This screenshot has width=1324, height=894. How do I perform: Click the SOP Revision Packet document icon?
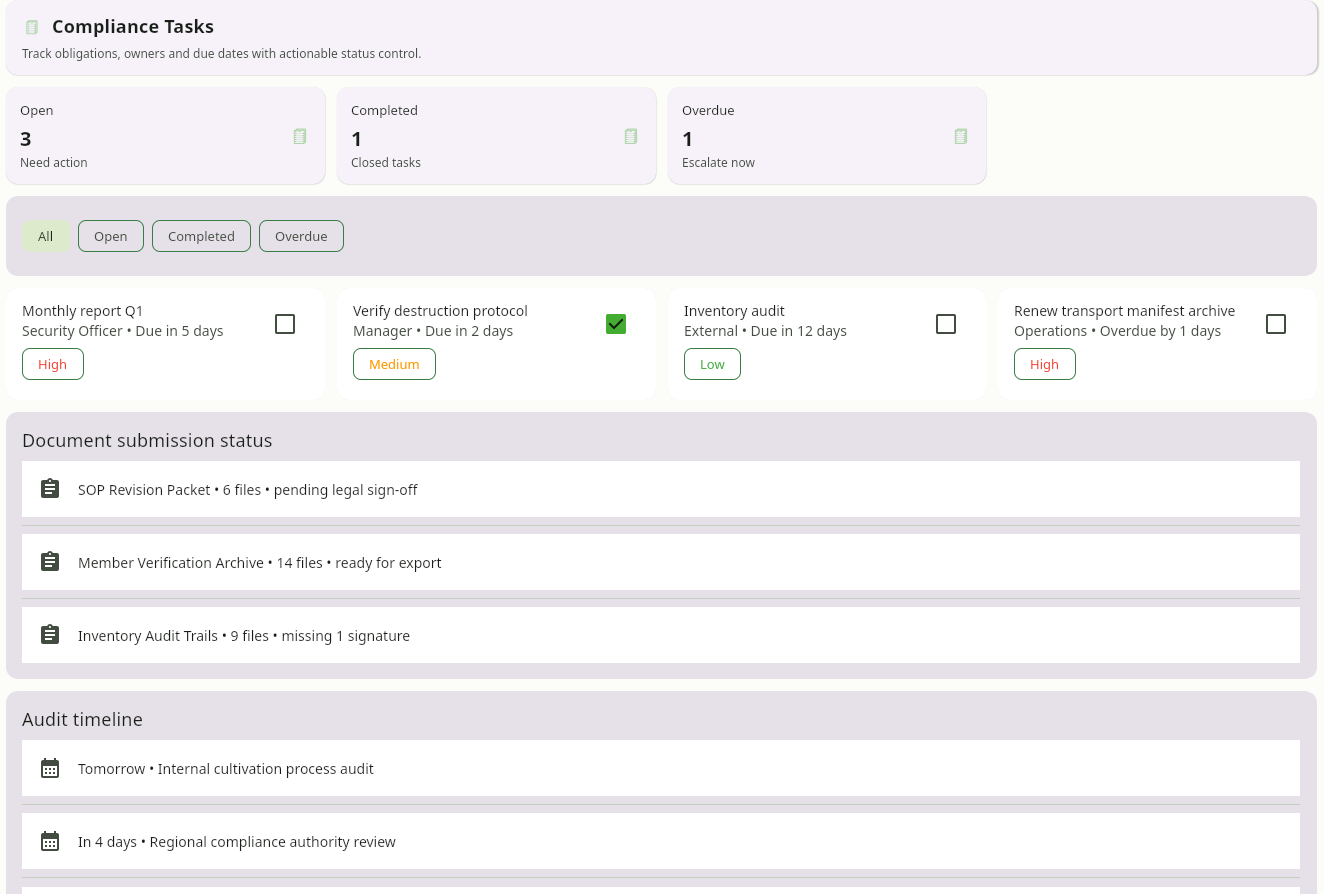tap(50, 489)
